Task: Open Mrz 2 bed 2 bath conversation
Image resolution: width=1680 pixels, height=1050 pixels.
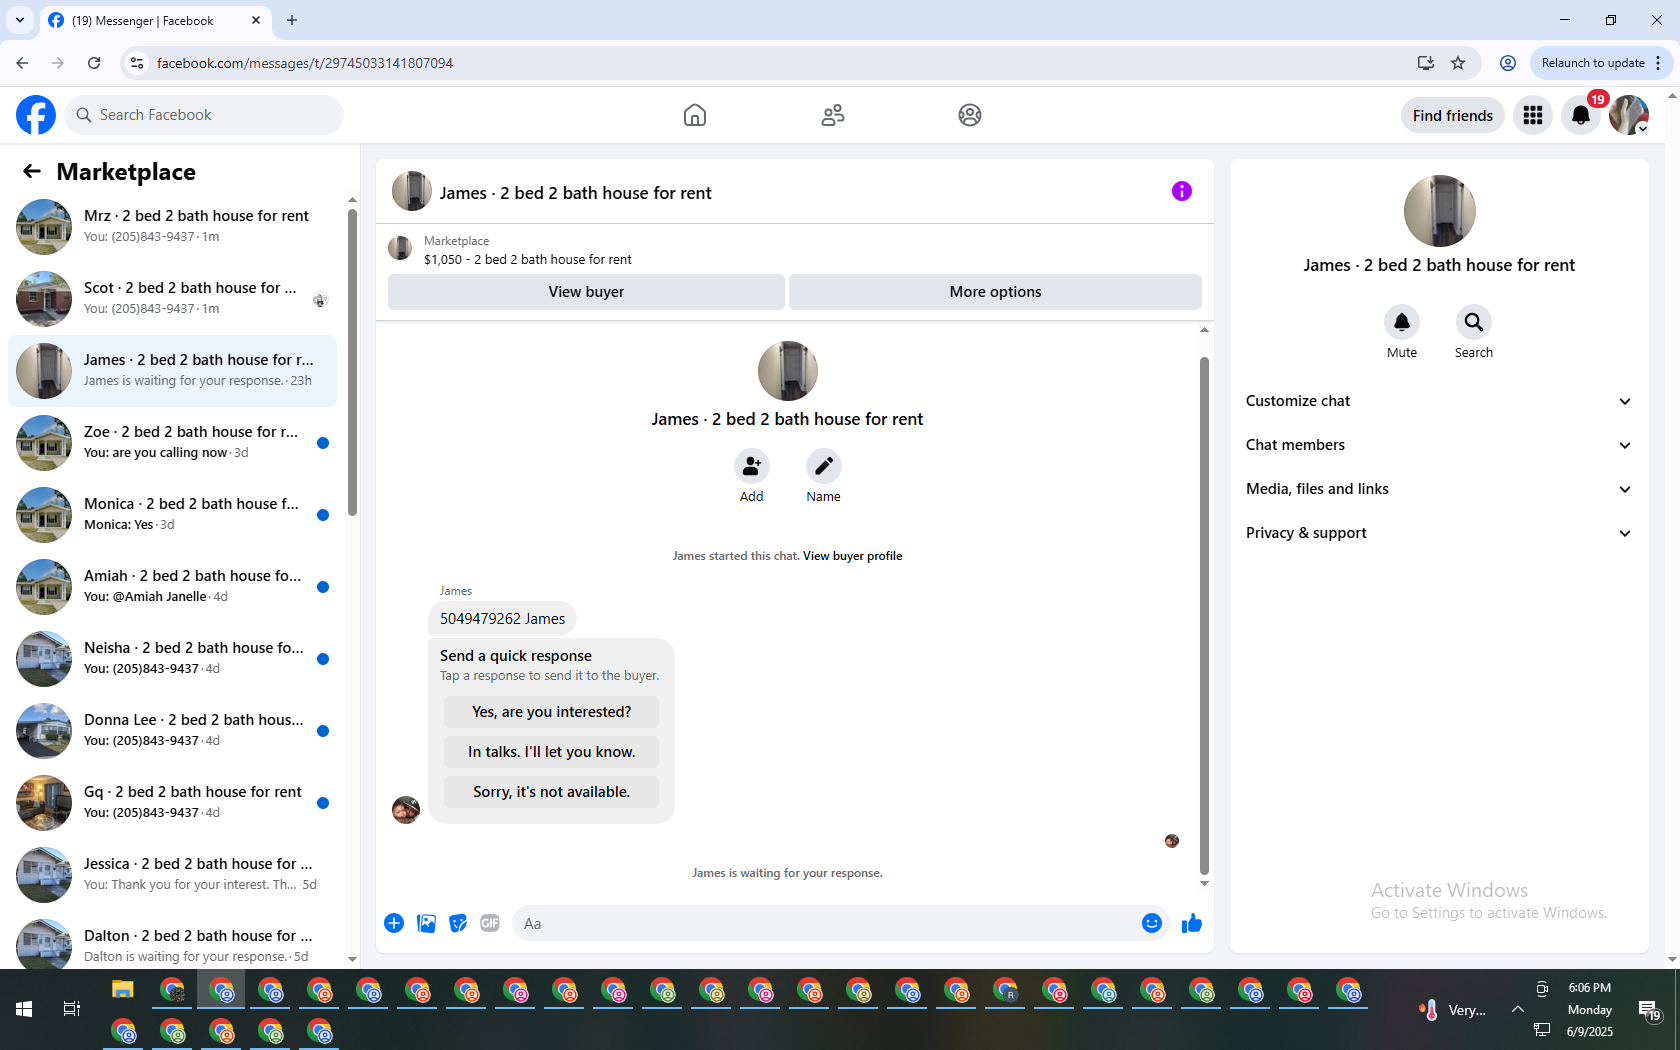Action: pyautogui.click(x=172, y=227)
